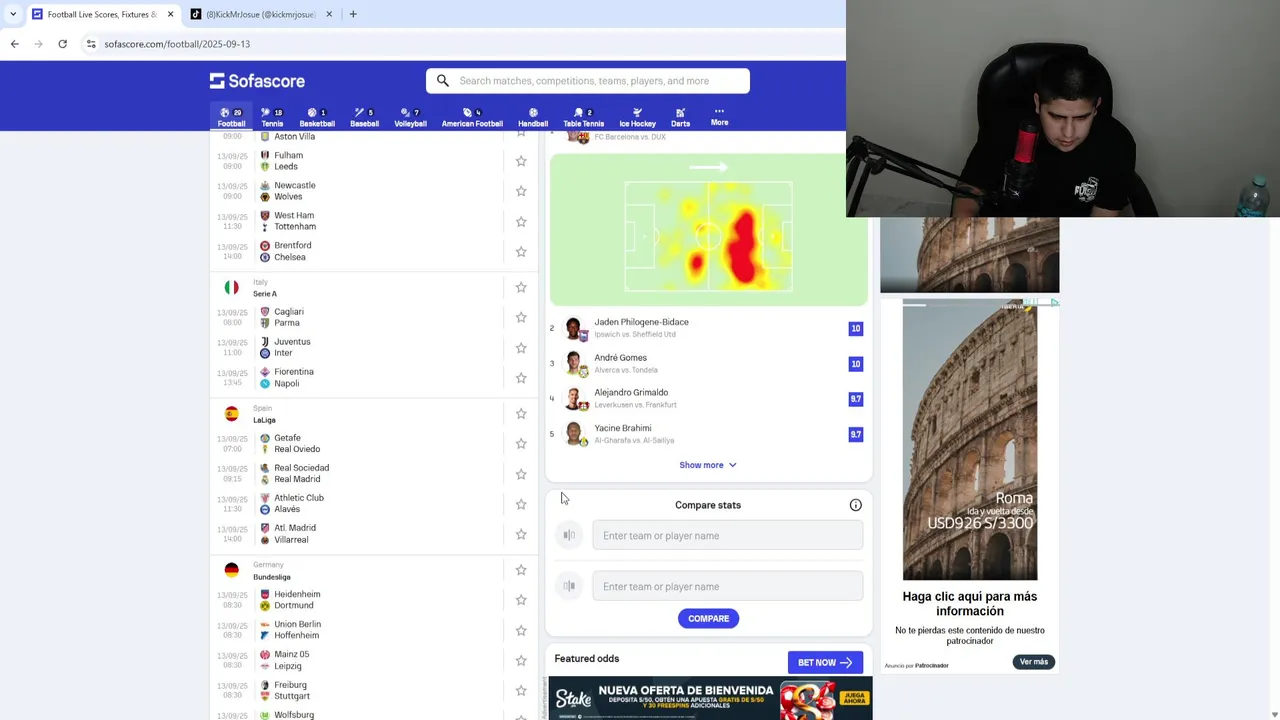The image size is (1280, 720).
Task: Favorite the Newcastle vs Wolves match
Action: coord(521,191)
